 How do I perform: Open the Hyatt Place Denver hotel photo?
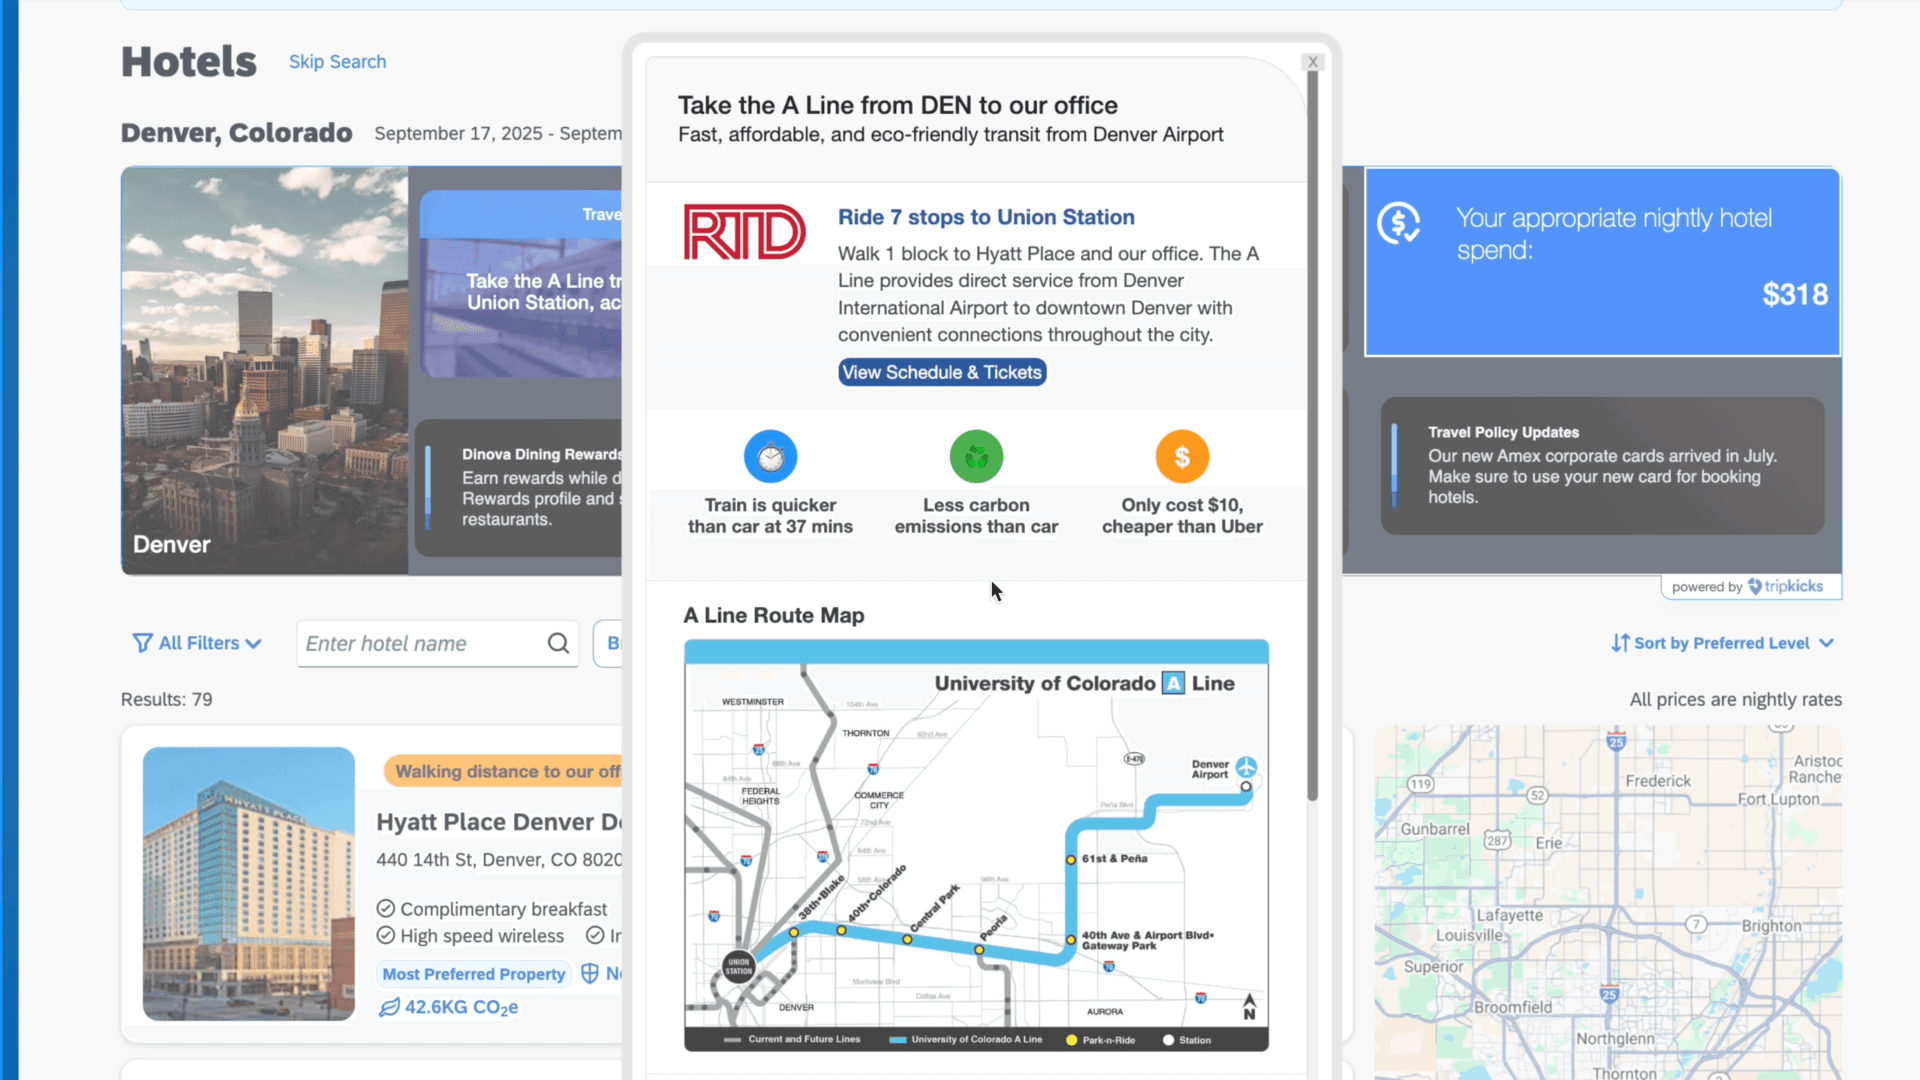[x=249, y=883]
